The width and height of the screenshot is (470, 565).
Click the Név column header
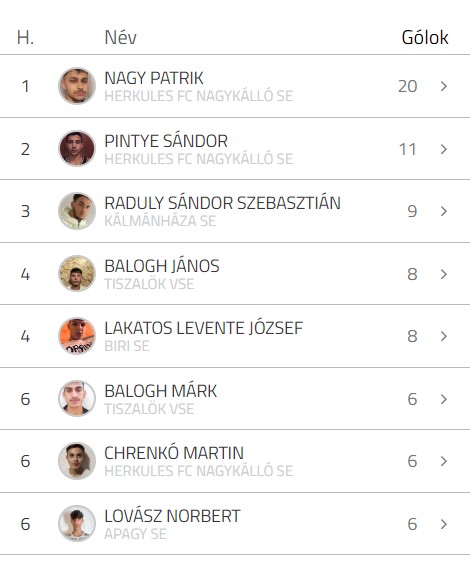click(x=120, y=37)
